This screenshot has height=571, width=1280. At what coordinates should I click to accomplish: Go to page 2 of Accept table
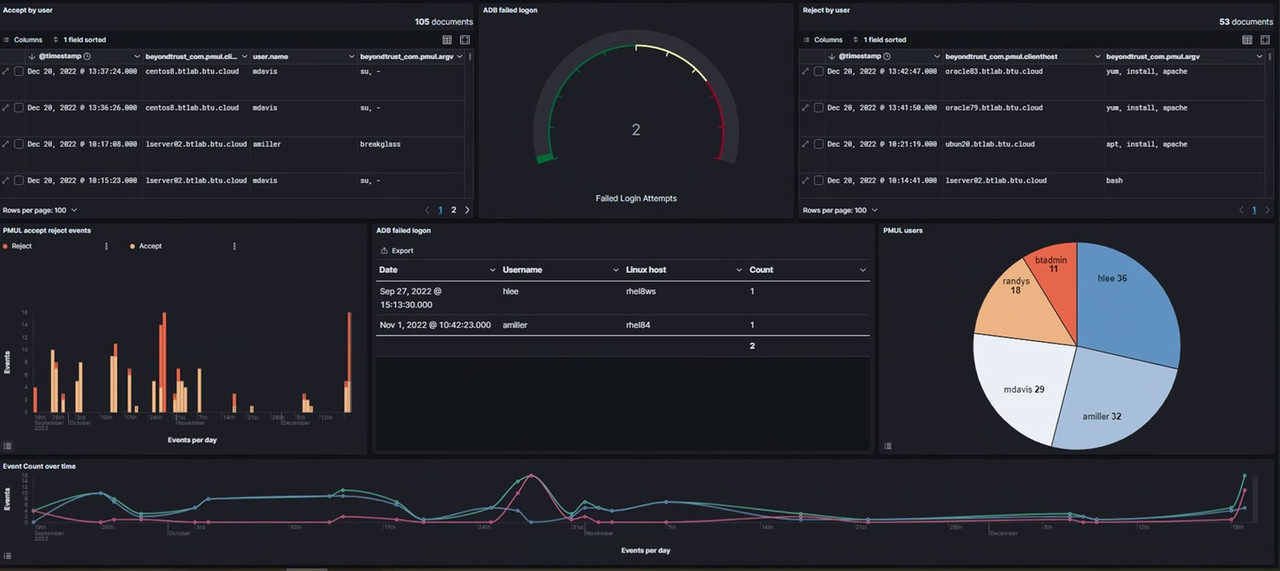pyautogui.click(x=453, y=210)
